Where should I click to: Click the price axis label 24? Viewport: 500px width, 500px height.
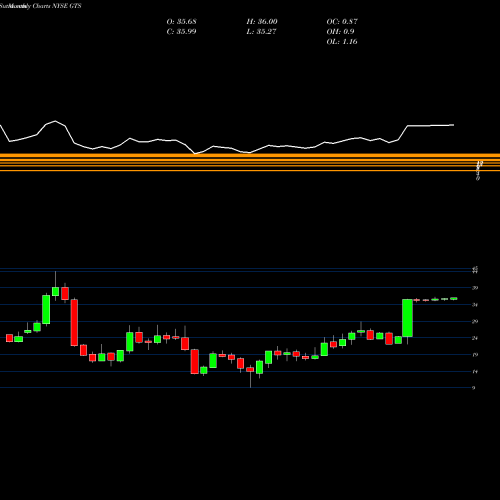(475, 338)
